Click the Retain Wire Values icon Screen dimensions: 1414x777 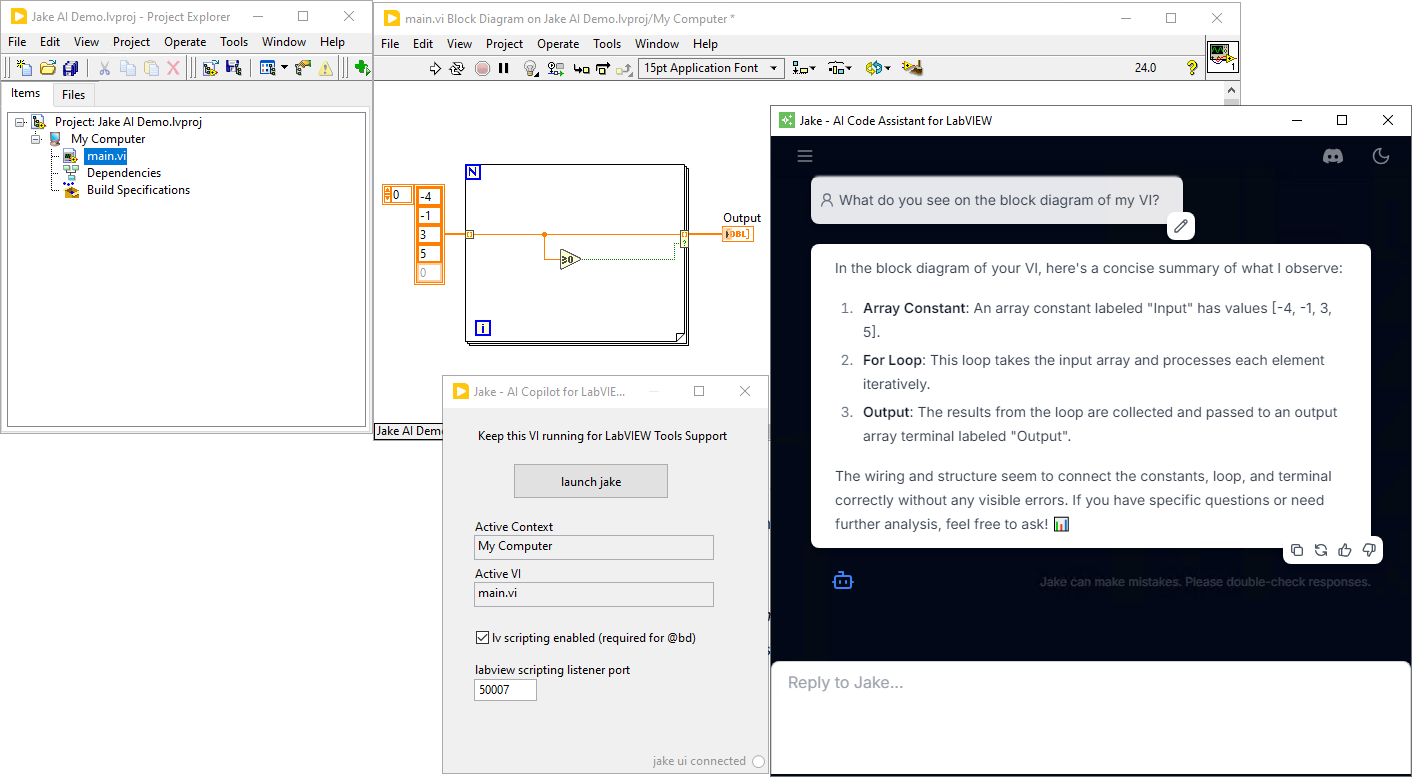(x=556, y=68)
